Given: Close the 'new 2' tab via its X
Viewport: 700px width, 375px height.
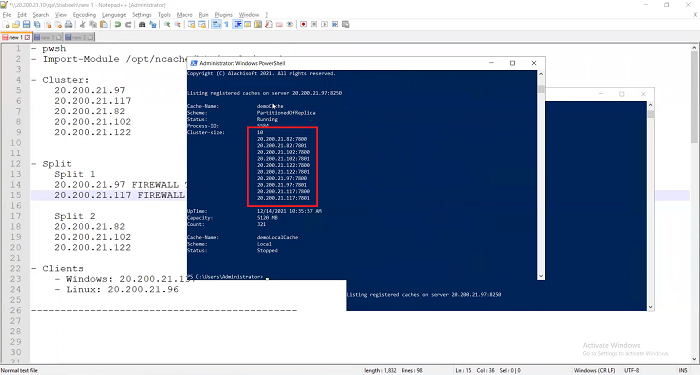Looking at the screenshot, I should point(90,38).
